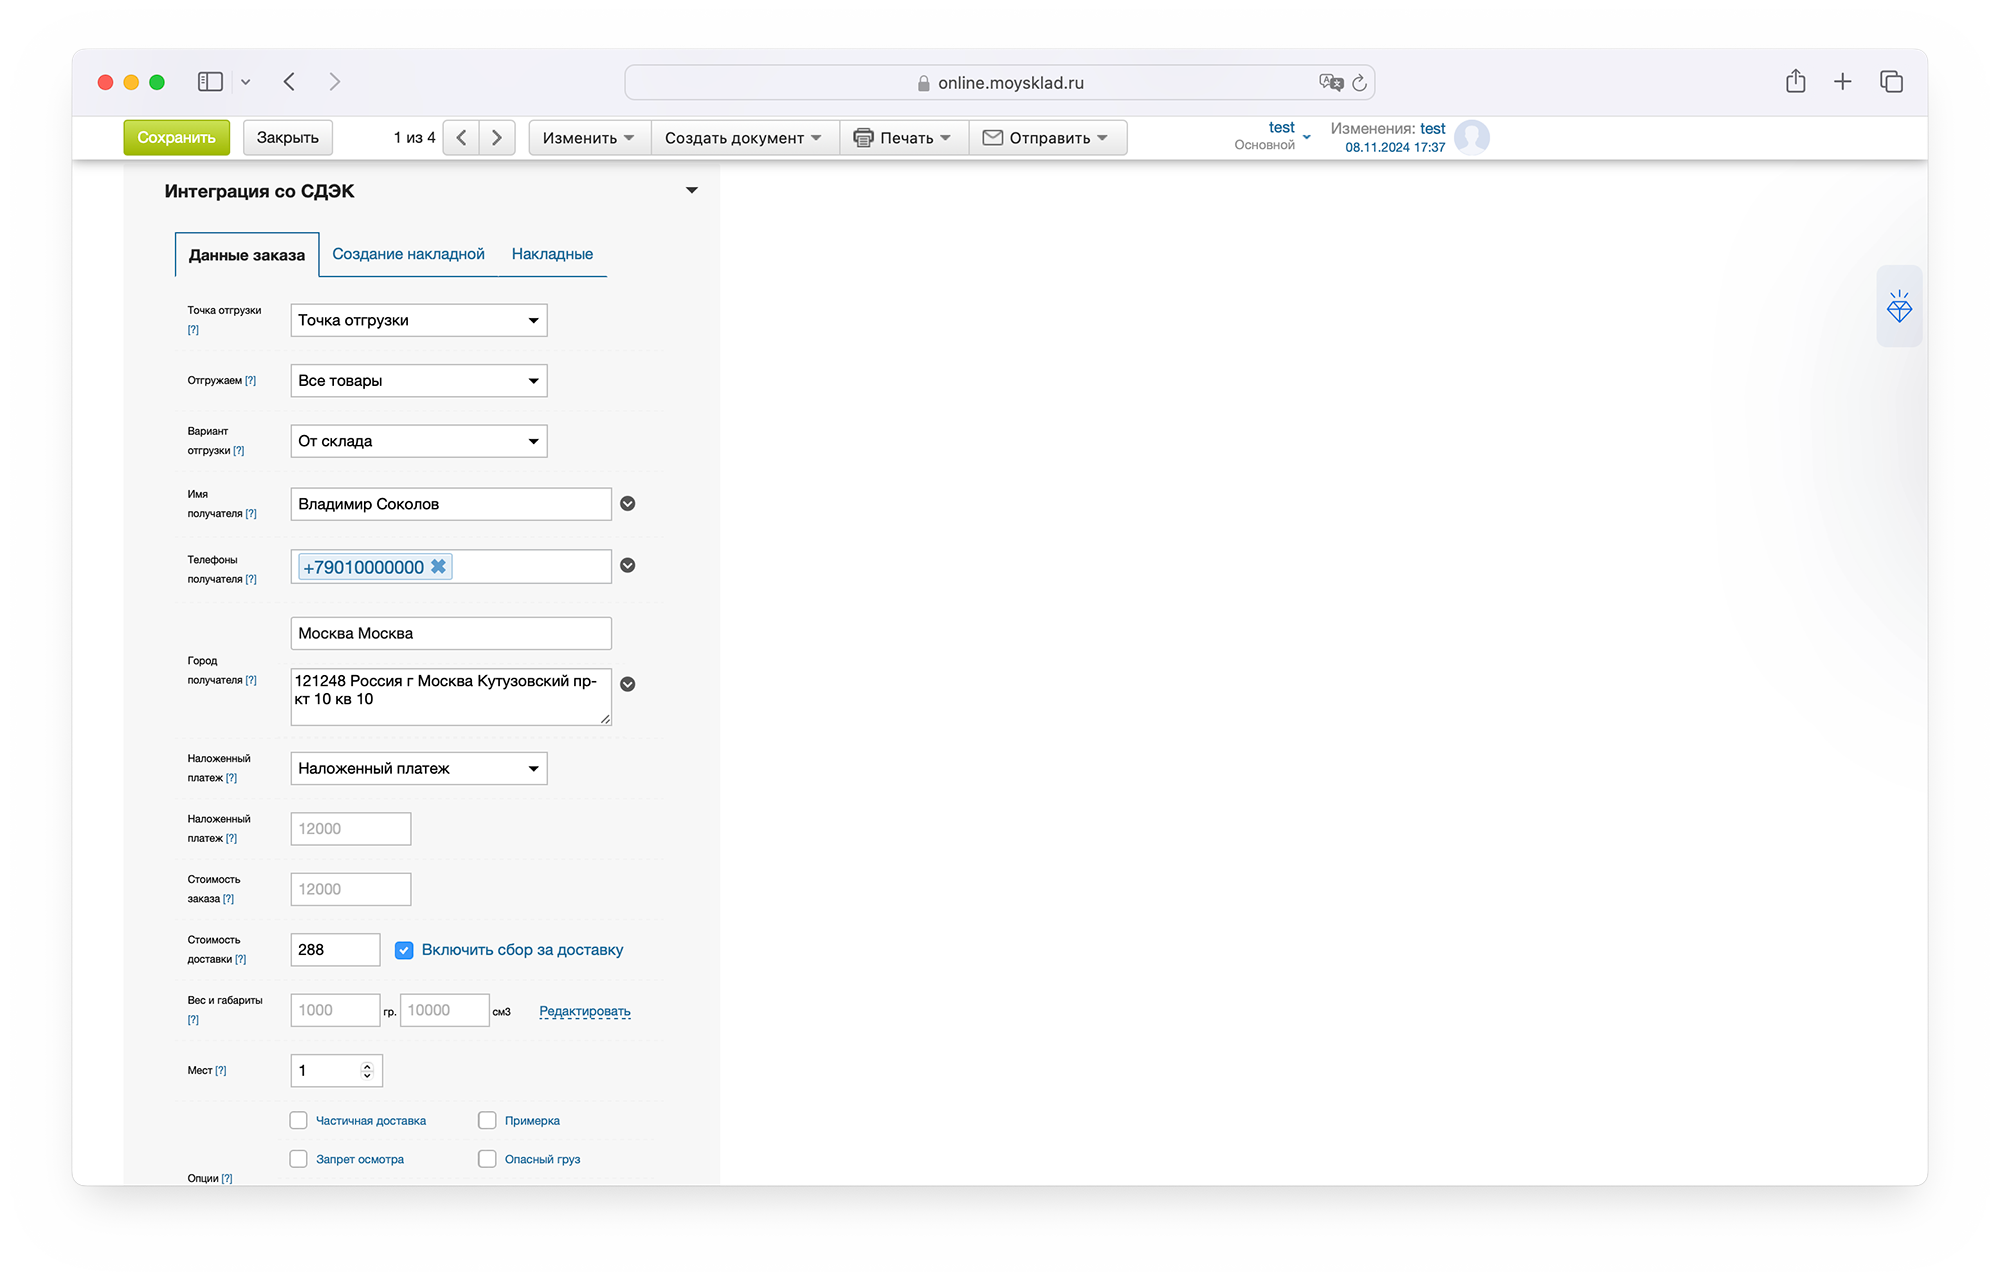Switch to "Создание накладной" tab

click(408, 254)
